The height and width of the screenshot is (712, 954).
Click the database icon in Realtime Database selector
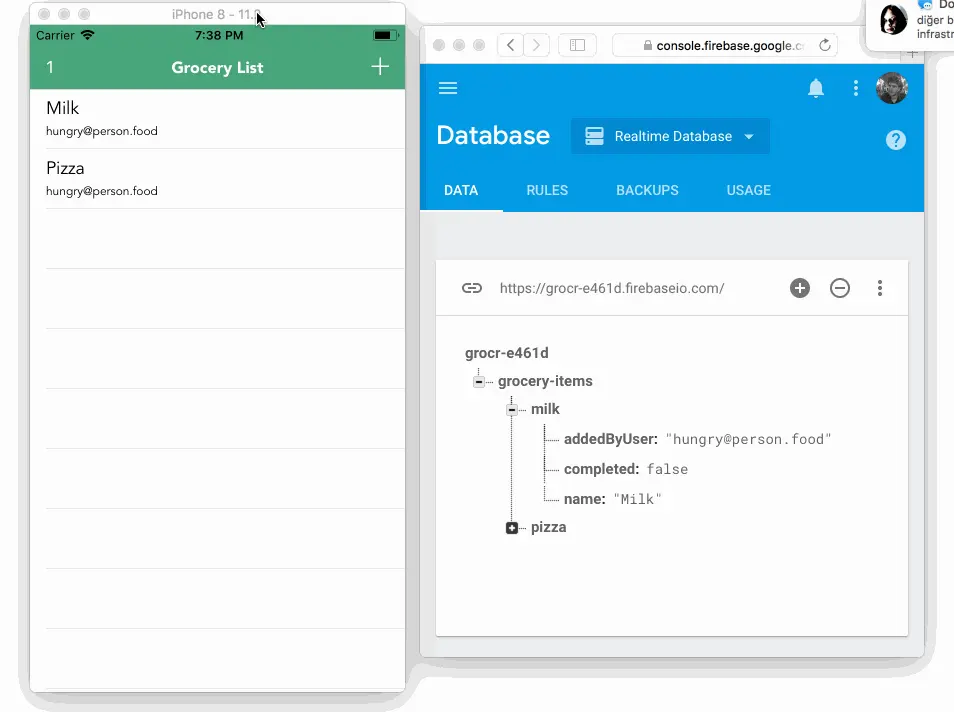(594, 136)
